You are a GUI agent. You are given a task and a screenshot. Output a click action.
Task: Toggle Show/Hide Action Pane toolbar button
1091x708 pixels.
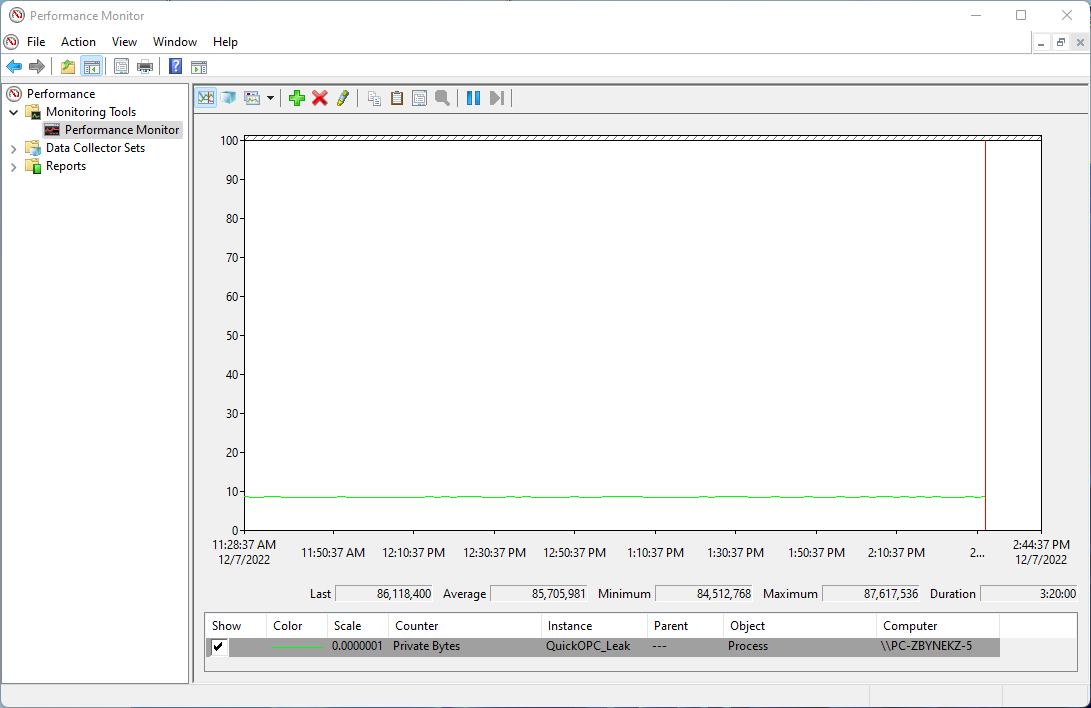(x=199, y=67)
